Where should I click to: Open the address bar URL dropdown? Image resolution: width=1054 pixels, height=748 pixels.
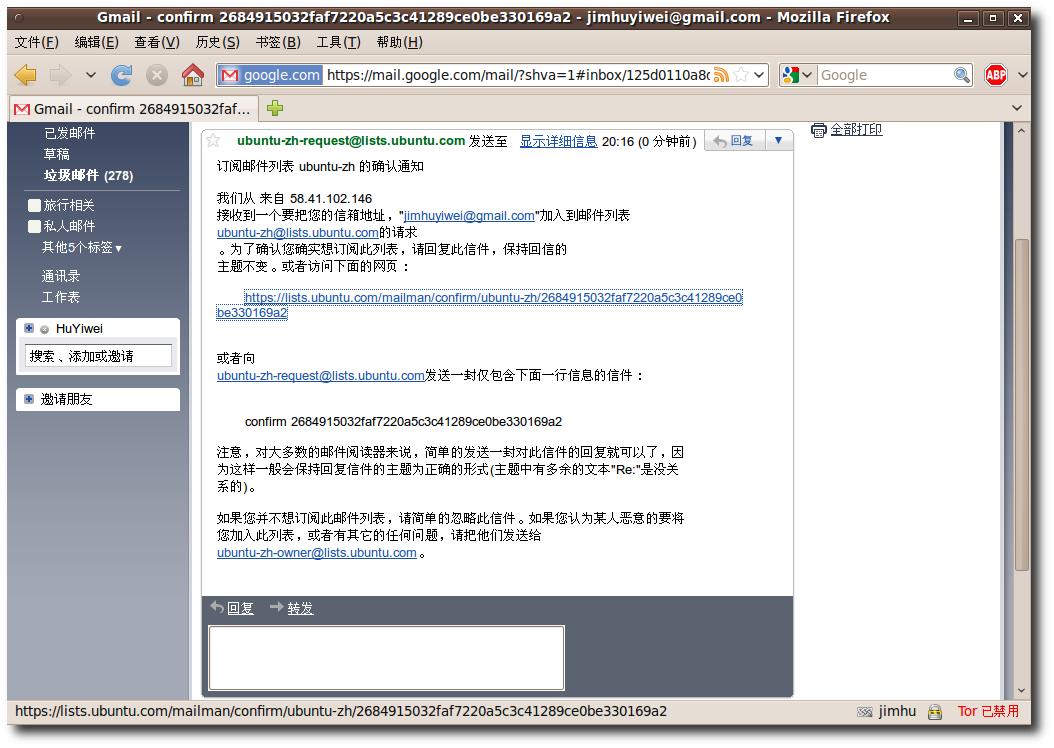760,75
